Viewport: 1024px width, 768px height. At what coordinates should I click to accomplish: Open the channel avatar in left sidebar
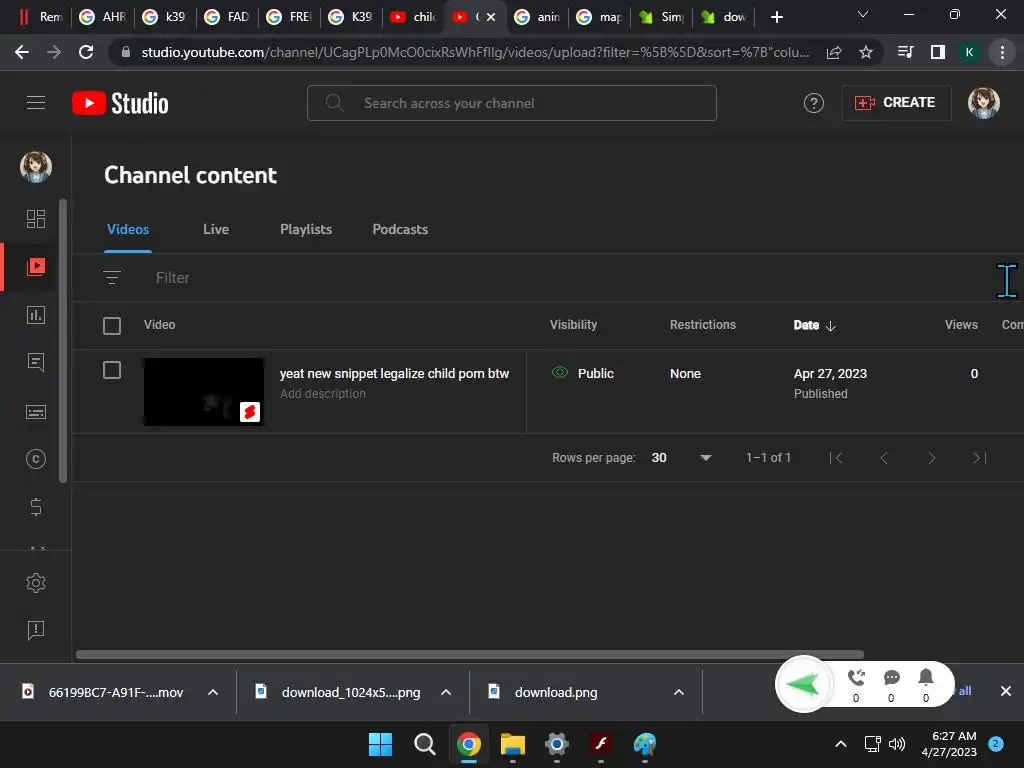pyautogui.click(x=36, y=167)
